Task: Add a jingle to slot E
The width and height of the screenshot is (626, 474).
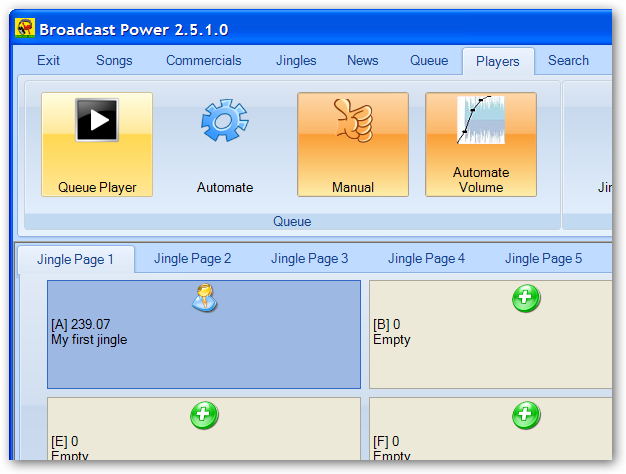Action: click(x=204, y=415)
